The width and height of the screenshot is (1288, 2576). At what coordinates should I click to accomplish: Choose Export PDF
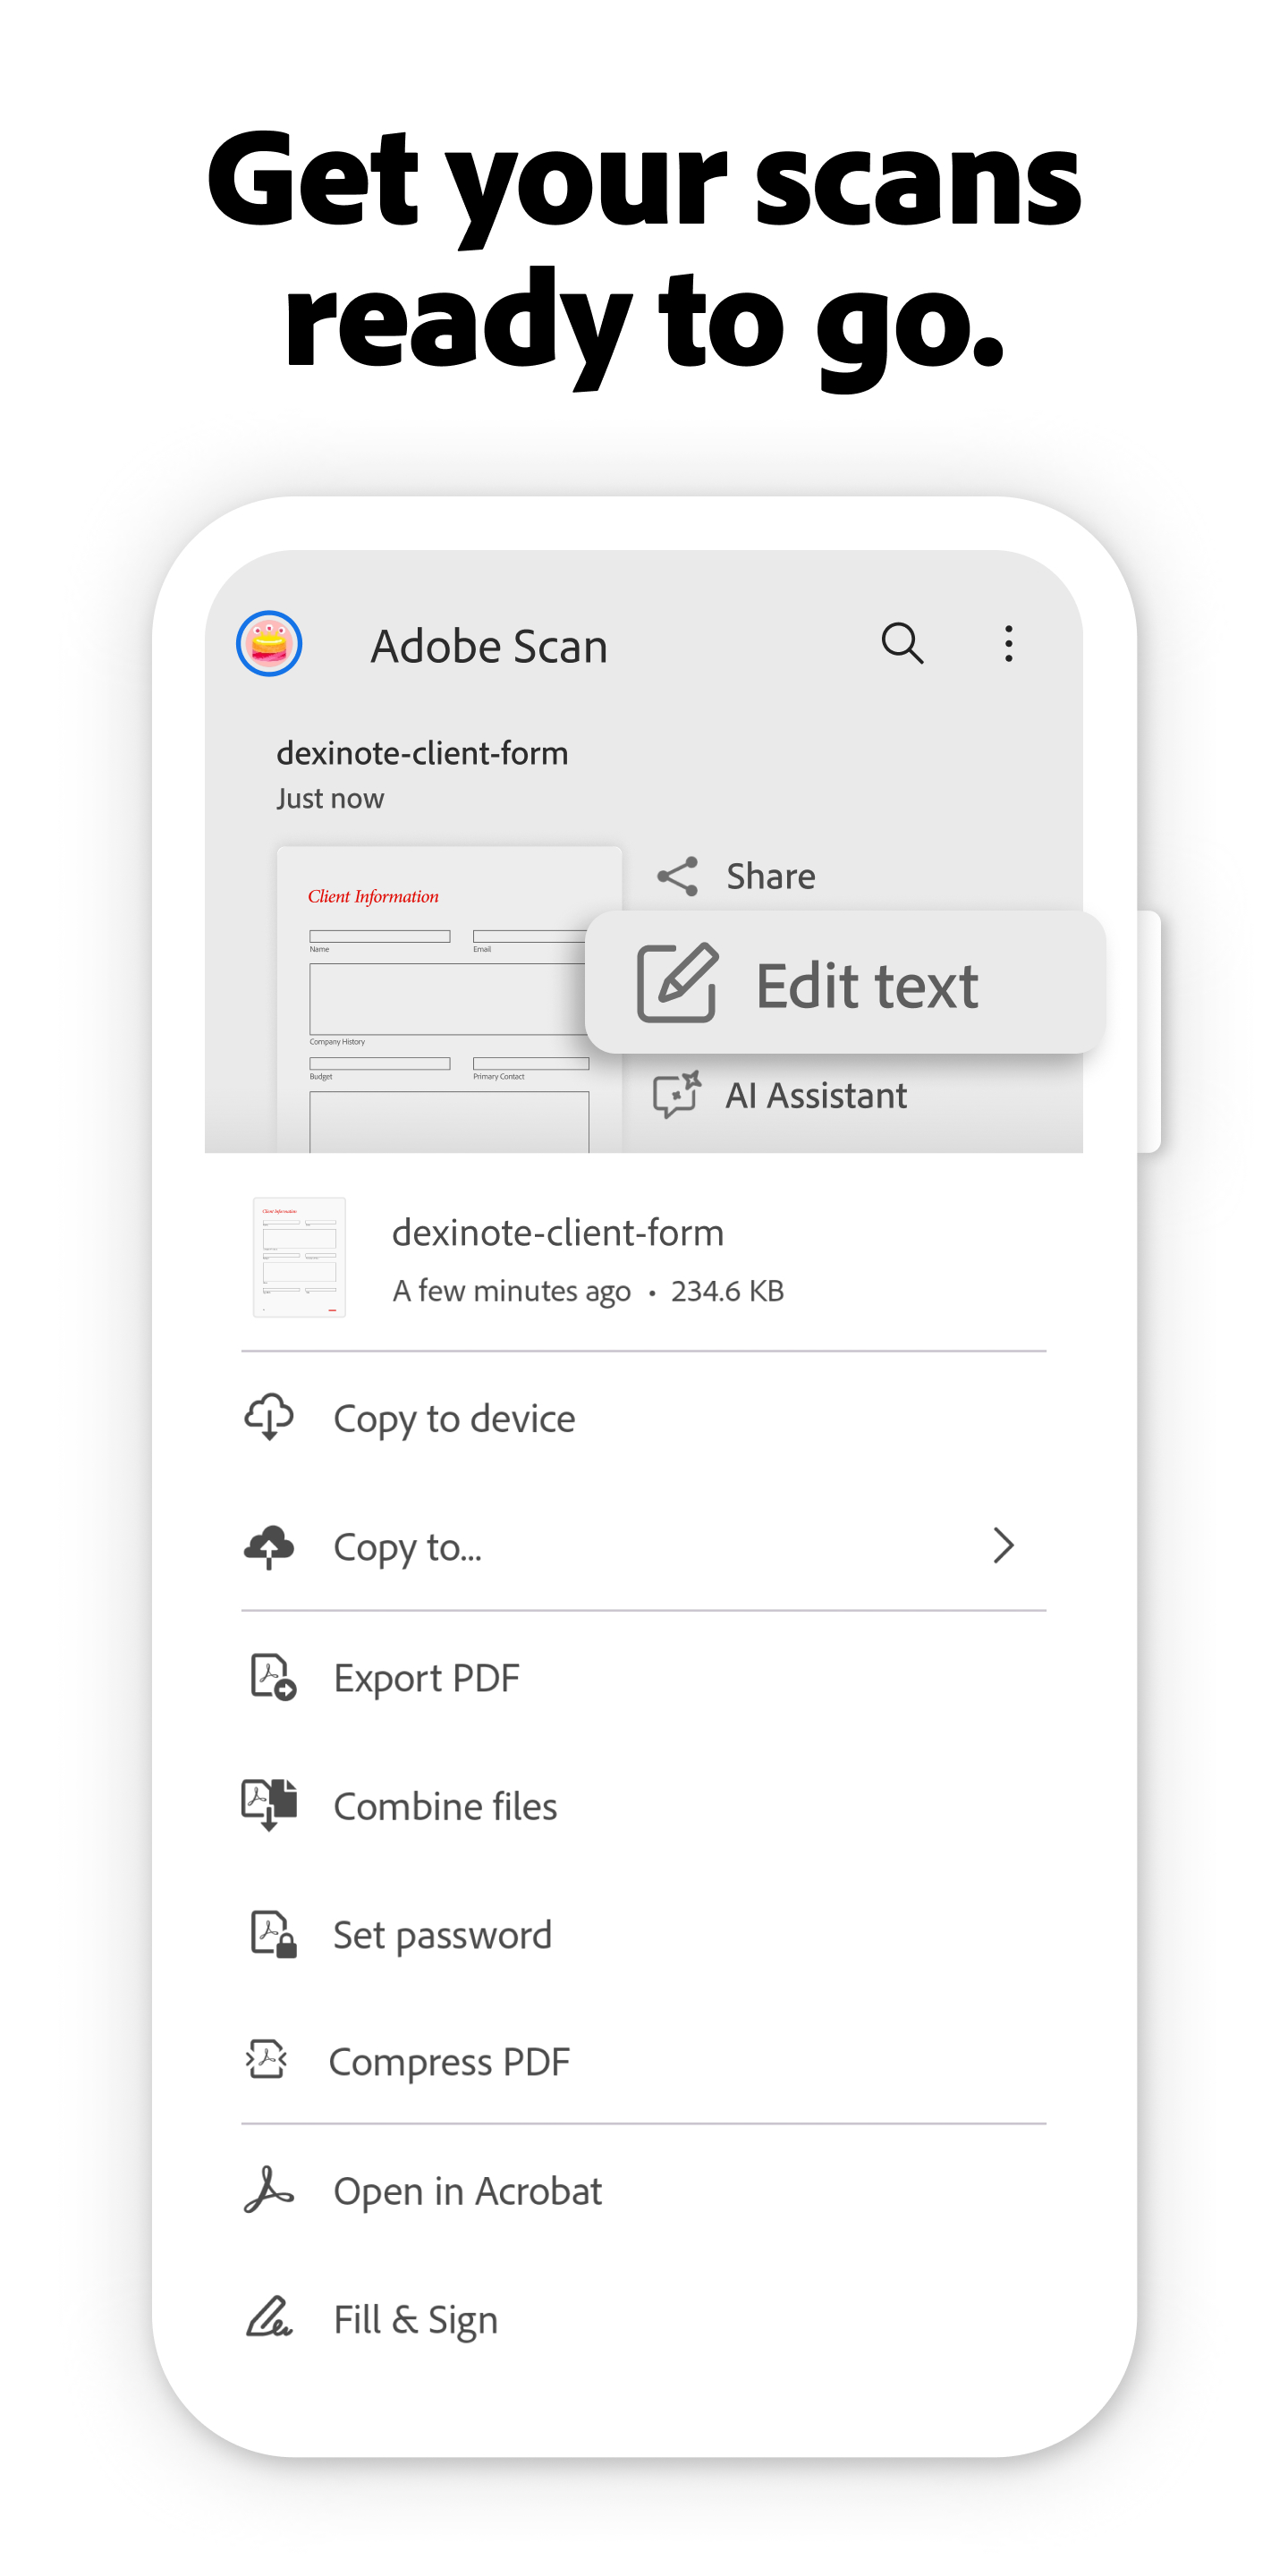click(643, 1677)
